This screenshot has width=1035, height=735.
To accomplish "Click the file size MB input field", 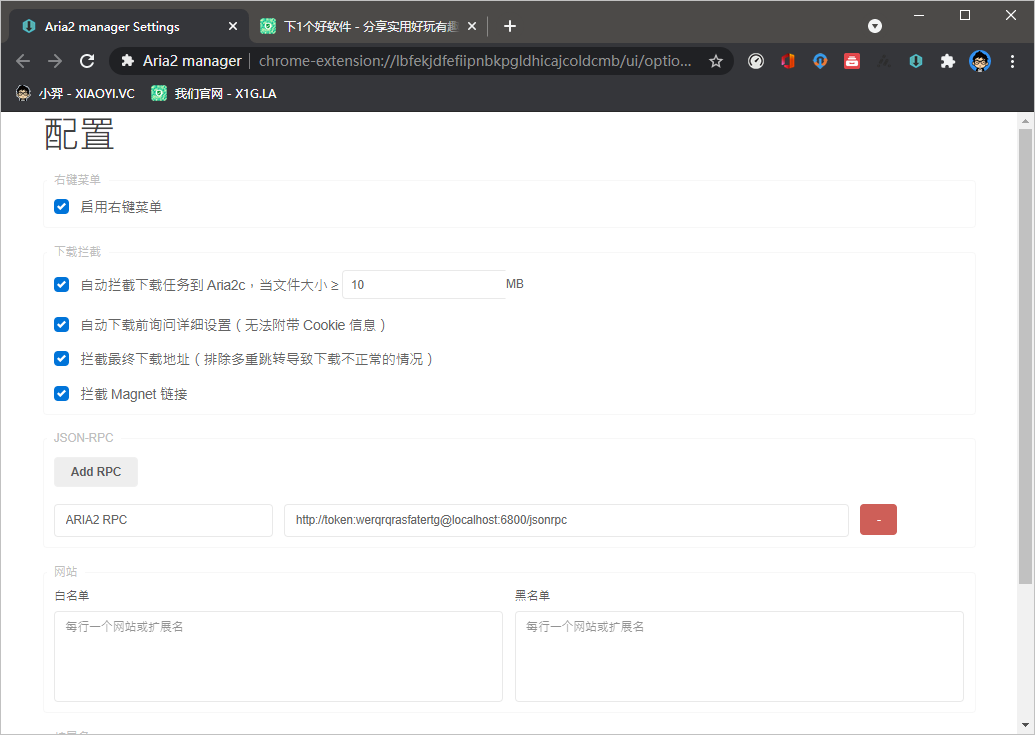I will coord(423,285).
